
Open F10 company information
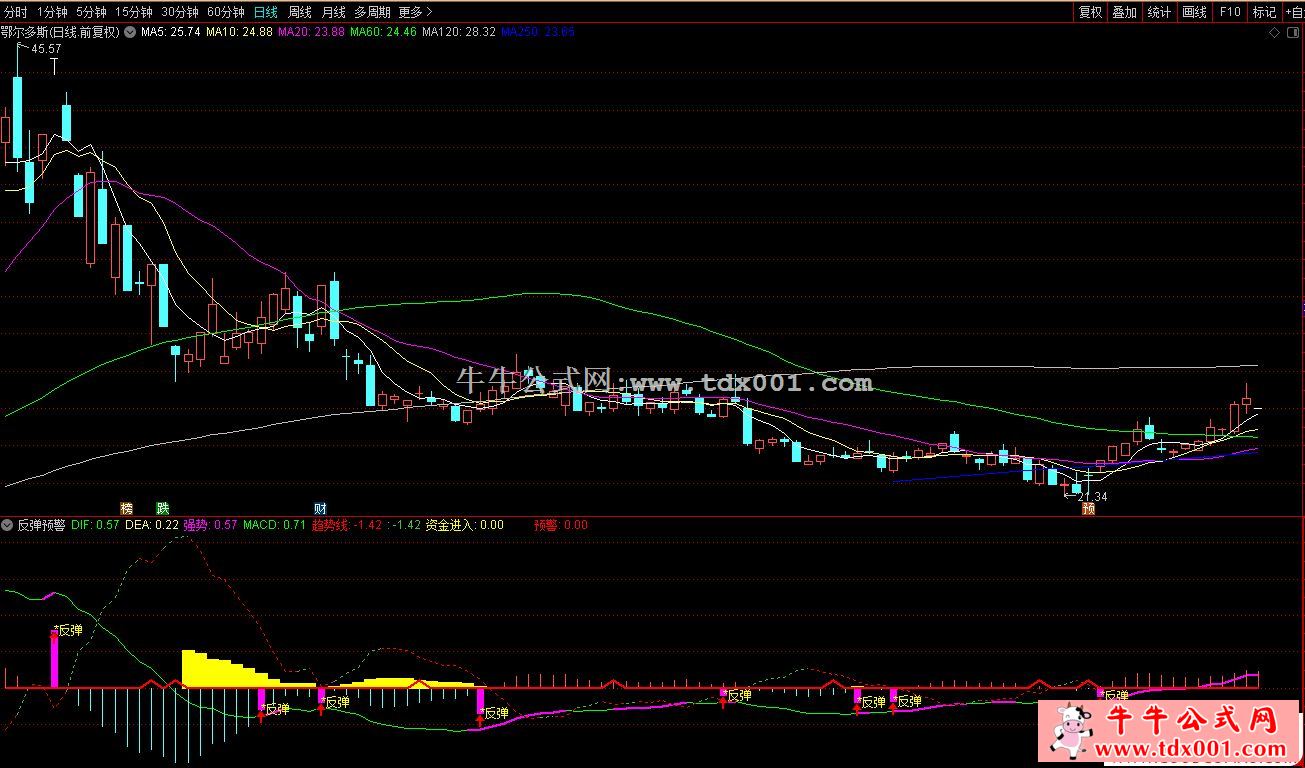click(1229, 12)
